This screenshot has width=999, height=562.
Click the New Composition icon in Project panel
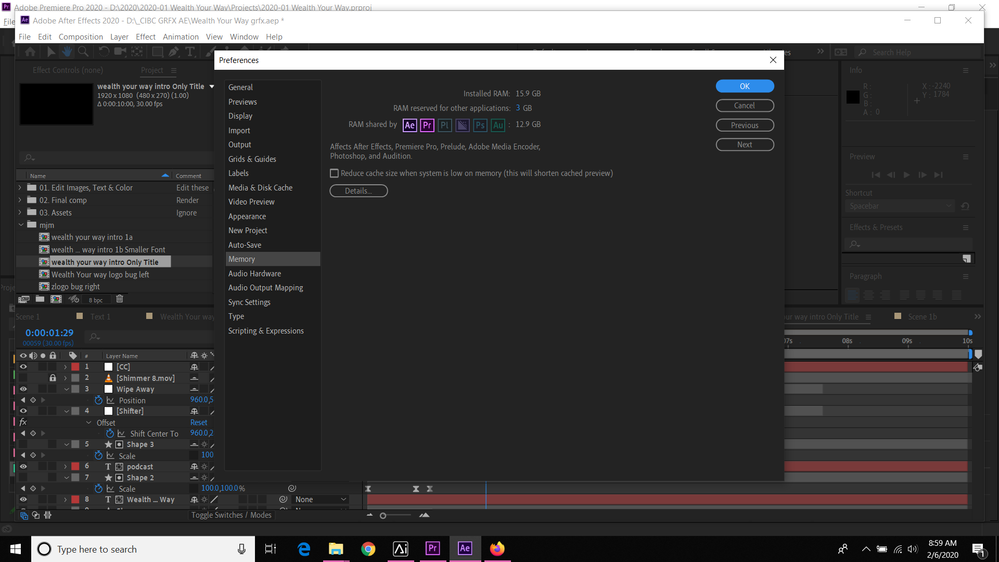(56, 299)
